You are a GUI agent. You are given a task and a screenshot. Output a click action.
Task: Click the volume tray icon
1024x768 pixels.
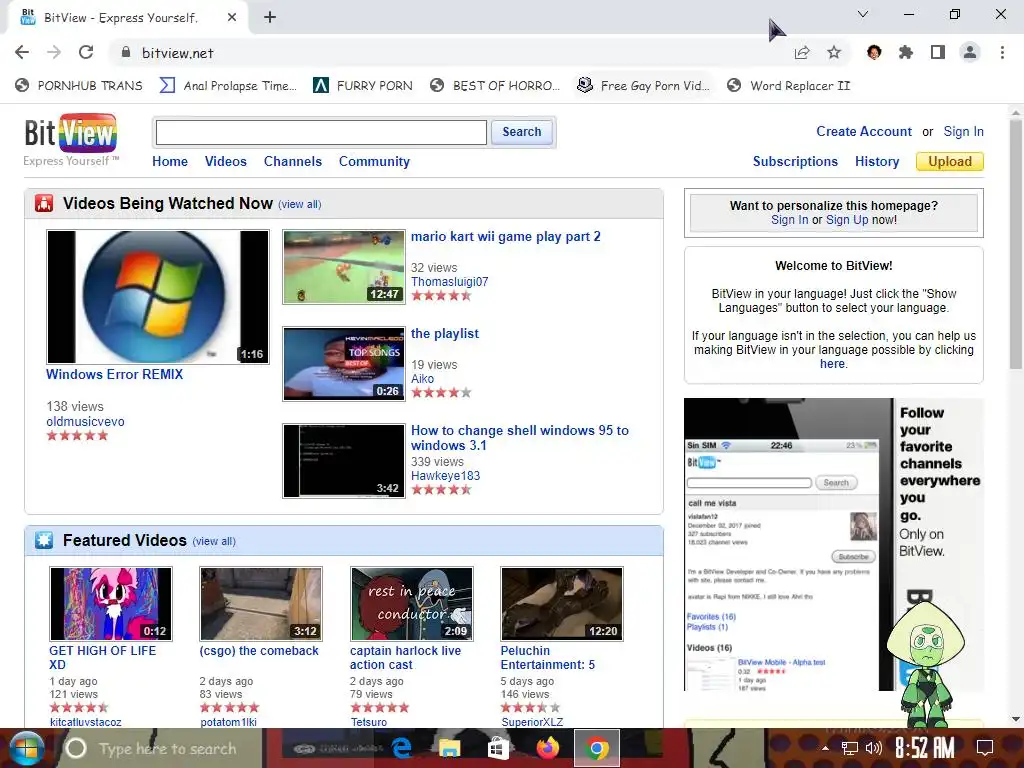[873, 748]
